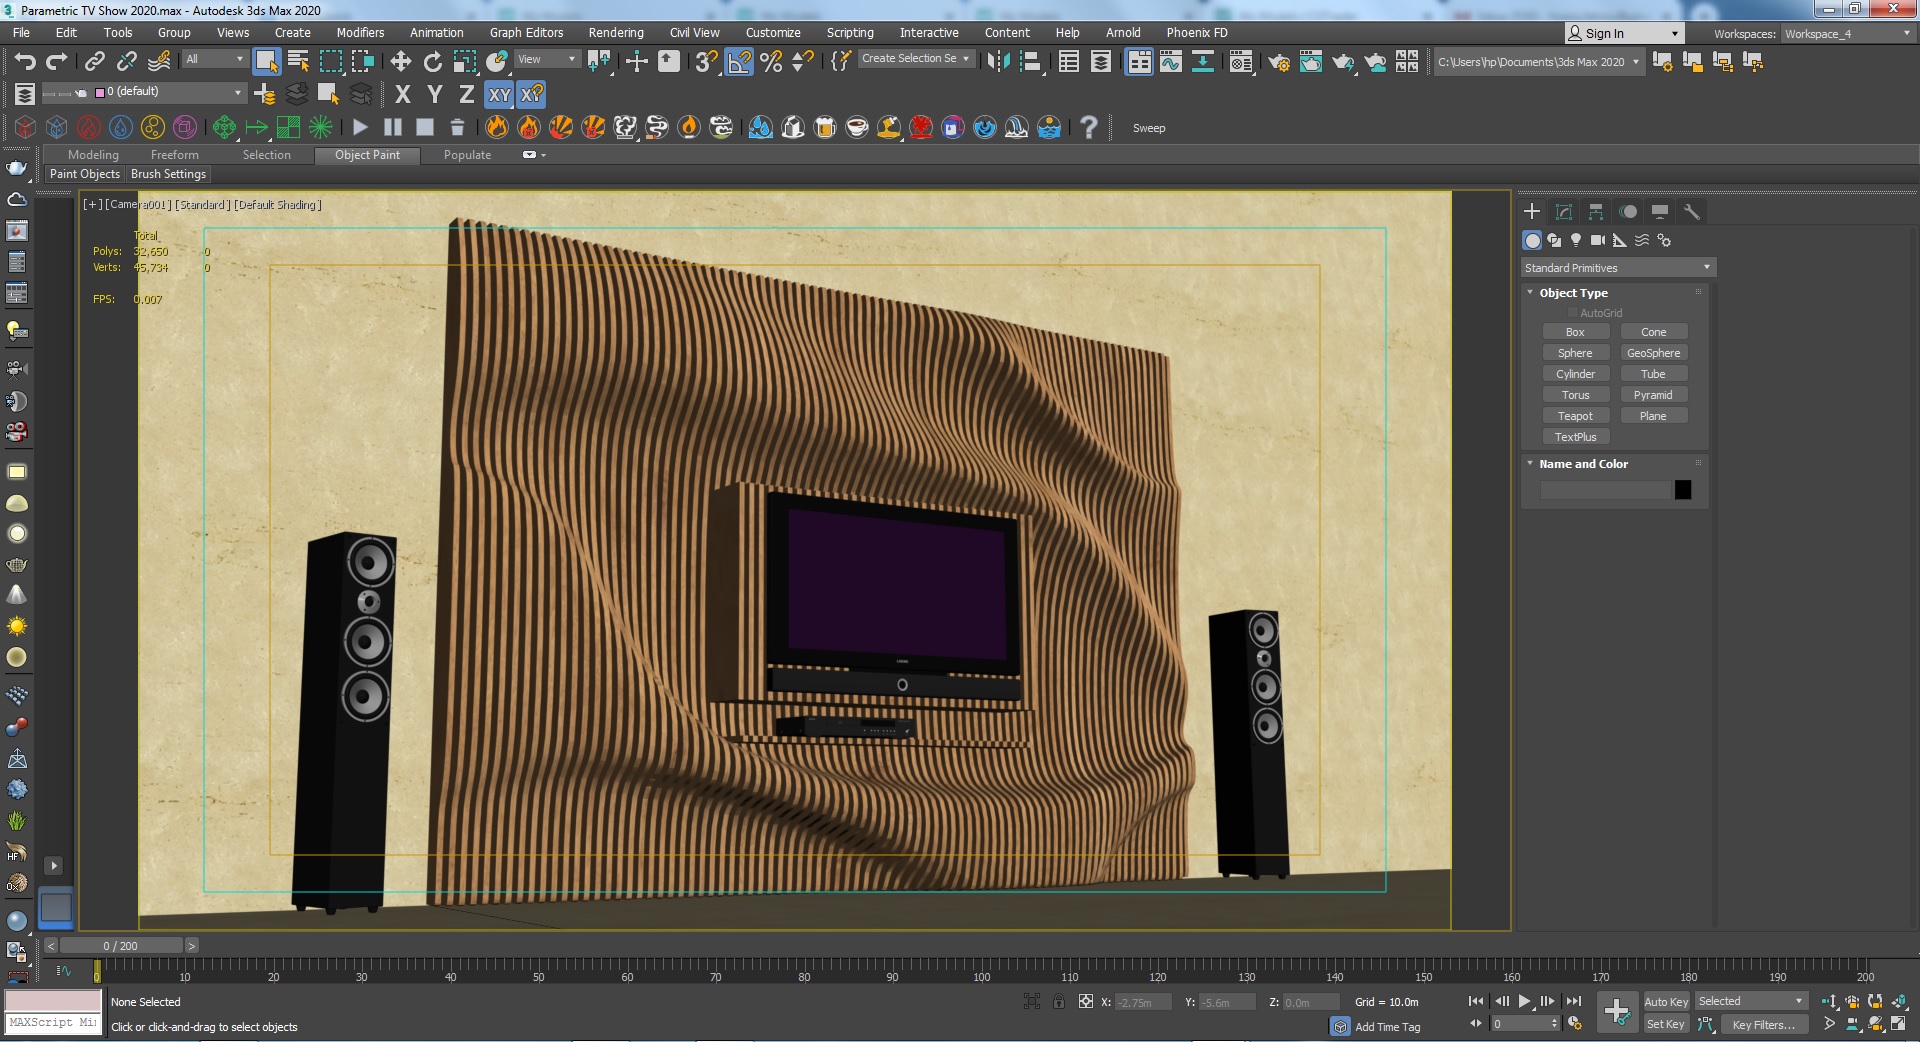Click the Select and Link tool
1920x1042 pixels.
[x=94, y=62]
